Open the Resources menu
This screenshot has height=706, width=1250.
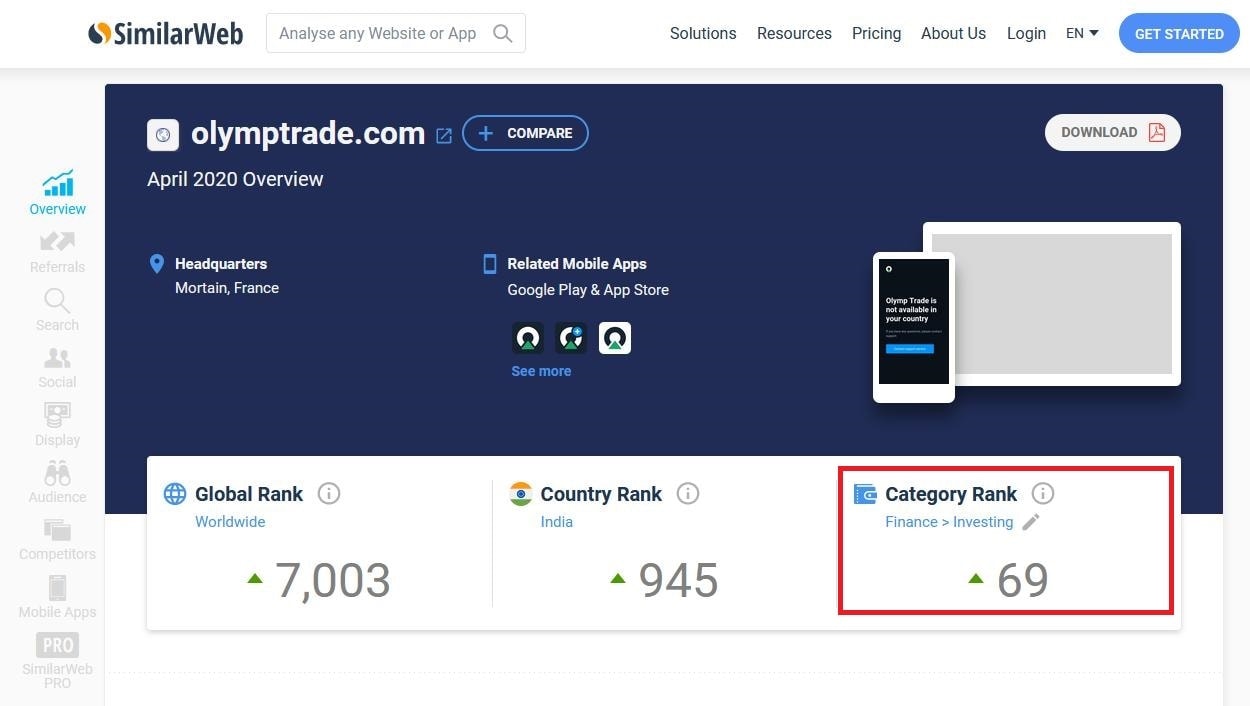[x=794, y=33]
